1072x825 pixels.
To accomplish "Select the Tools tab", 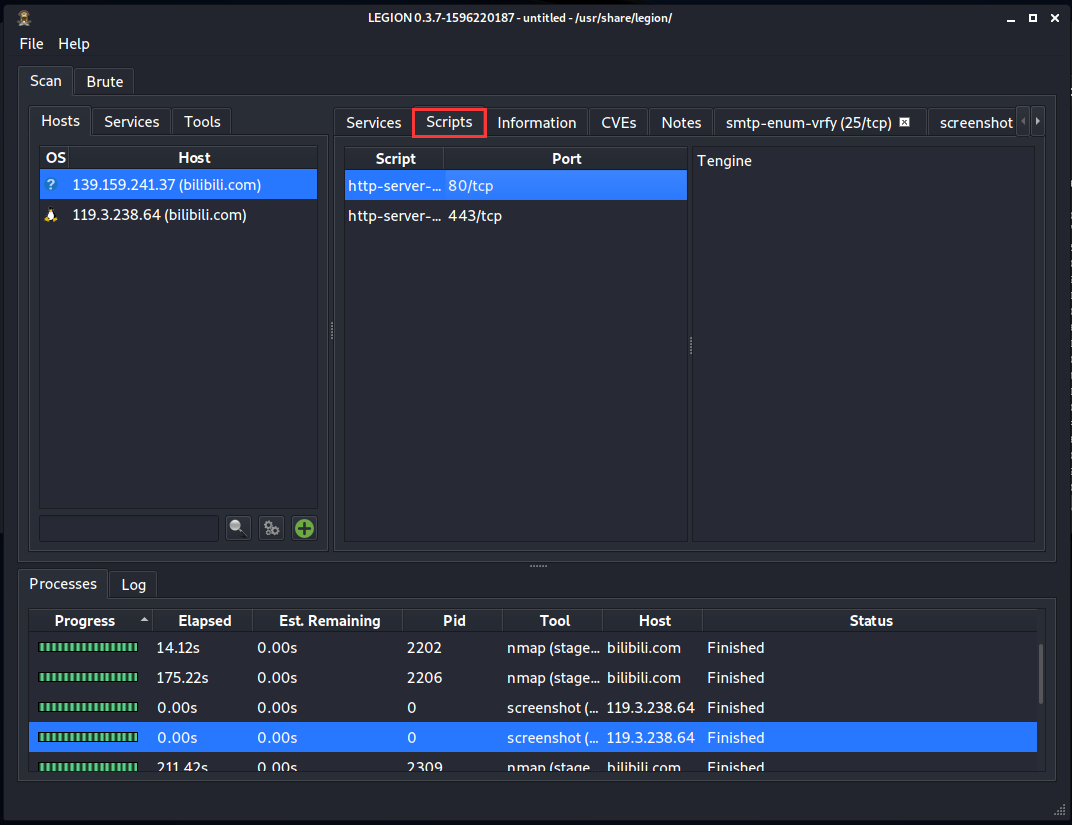I will pyautogui.click(x=202, y=122).
